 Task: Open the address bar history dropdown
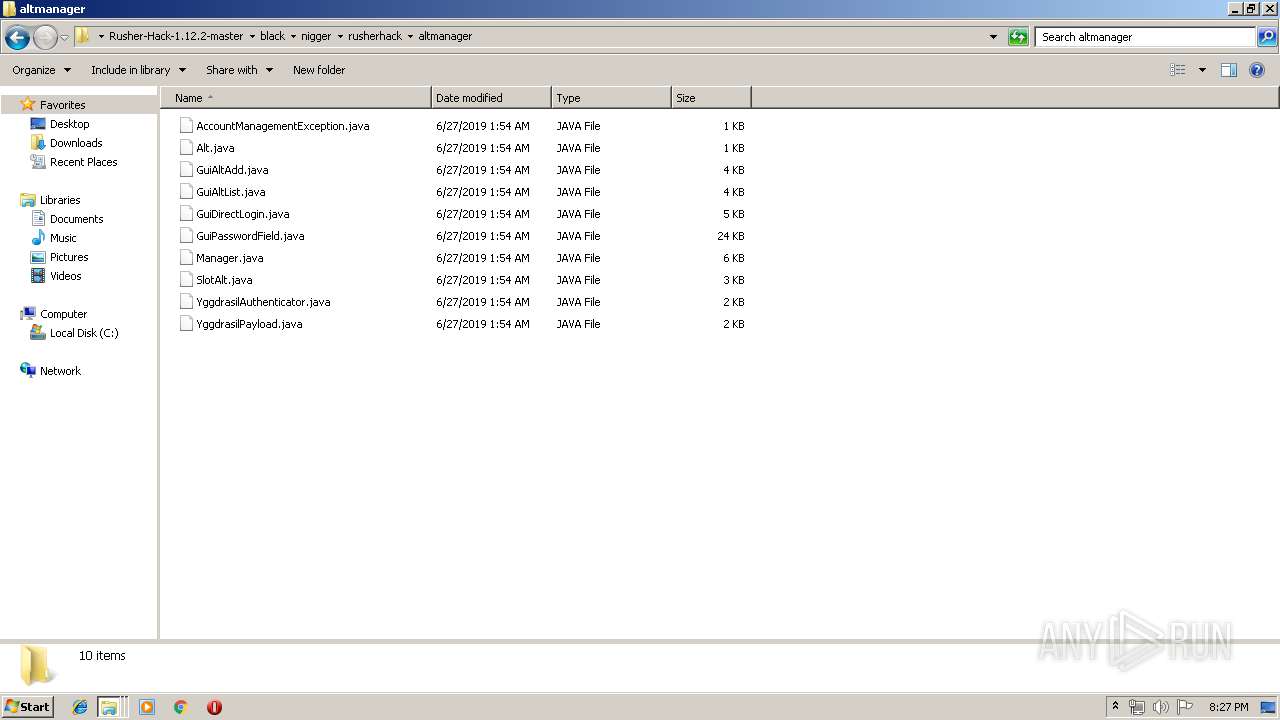(x=993, y=37)
